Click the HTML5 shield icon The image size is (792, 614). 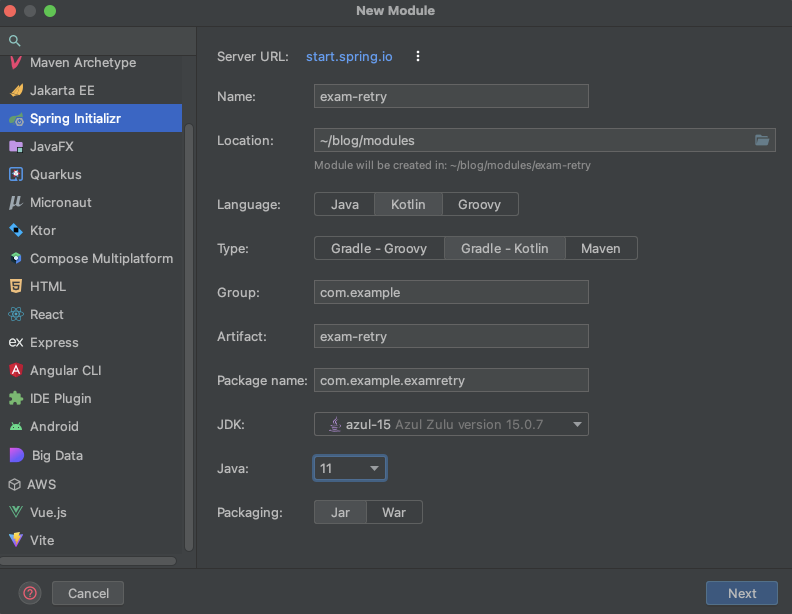point(16,286)
